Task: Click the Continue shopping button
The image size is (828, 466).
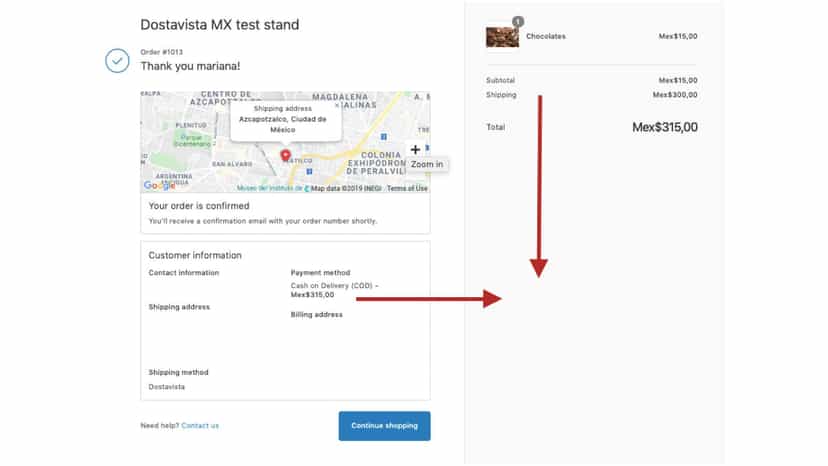Action: (384, 426)
